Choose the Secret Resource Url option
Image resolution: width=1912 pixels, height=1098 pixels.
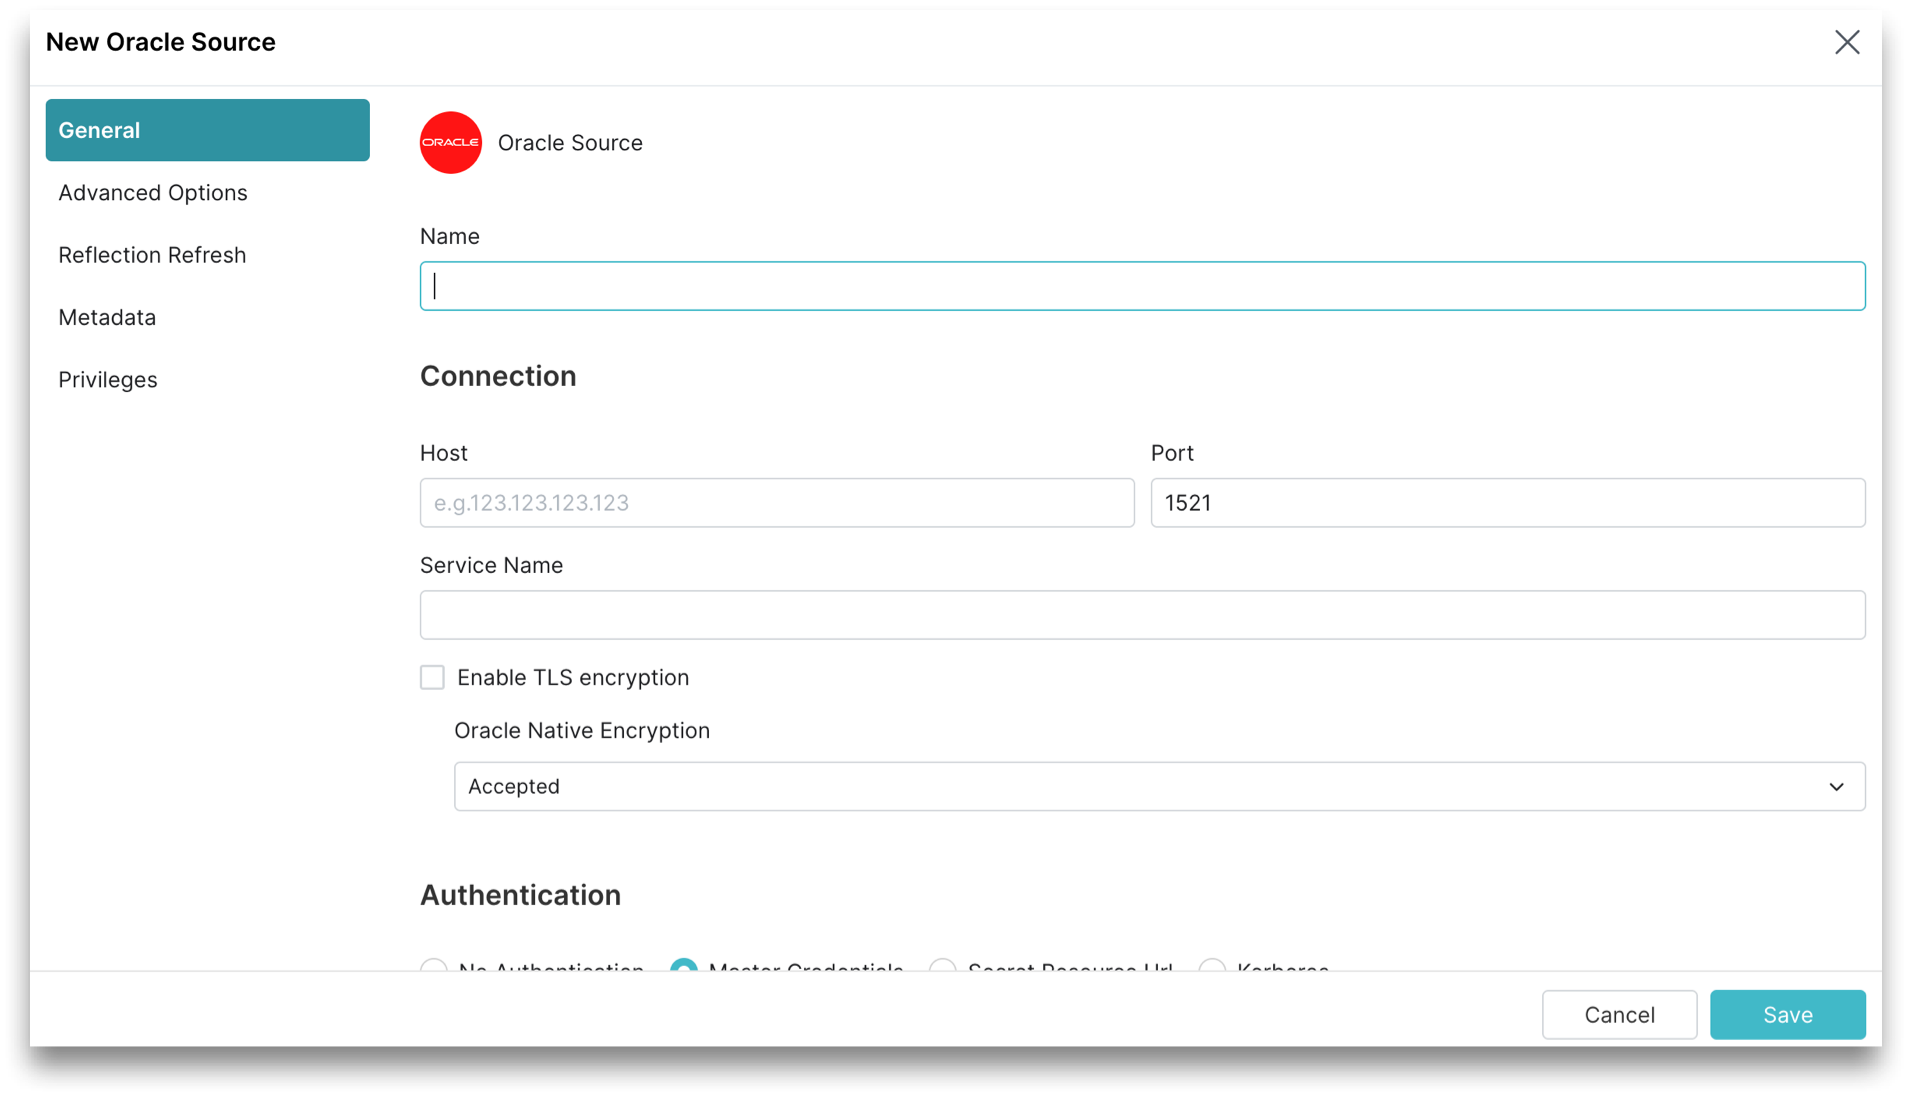(x=941, y=969)
